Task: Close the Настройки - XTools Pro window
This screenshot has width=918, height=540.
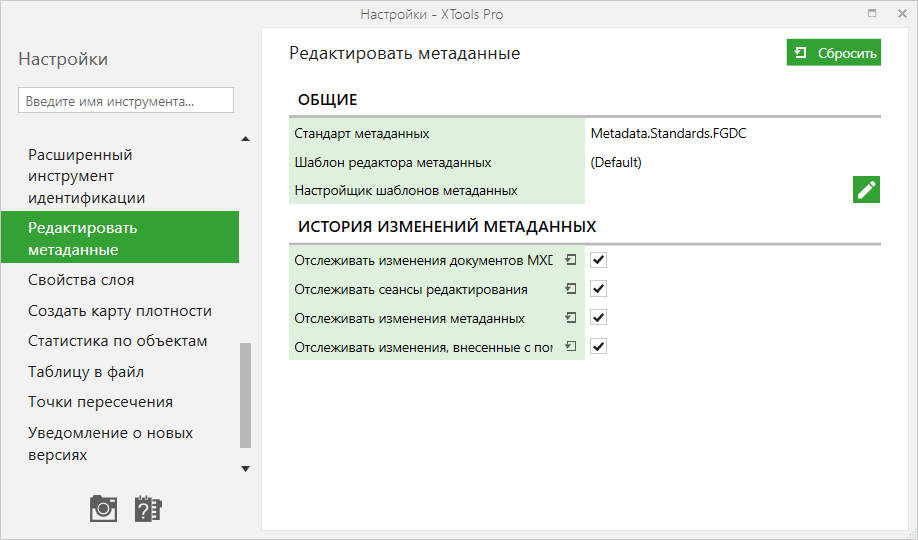Action: coord(902,13)
